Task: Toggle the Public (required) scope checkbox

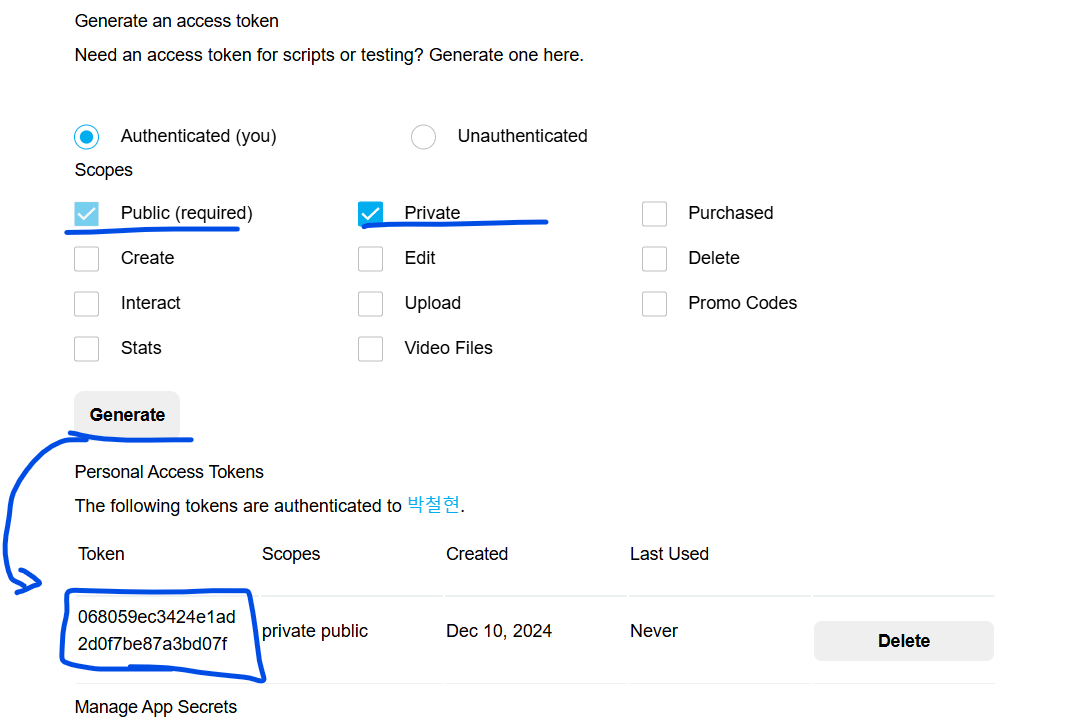Action: click(87, 213)
